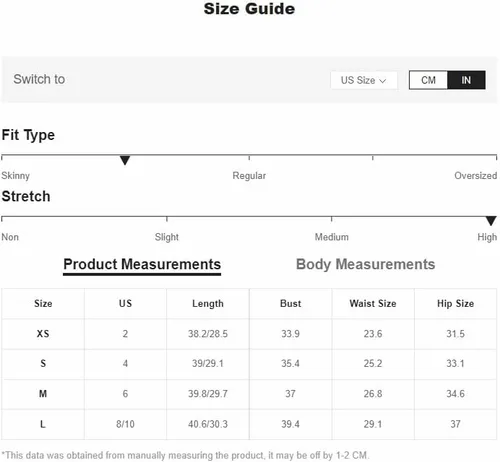Select the L size row

pos(249,424)
